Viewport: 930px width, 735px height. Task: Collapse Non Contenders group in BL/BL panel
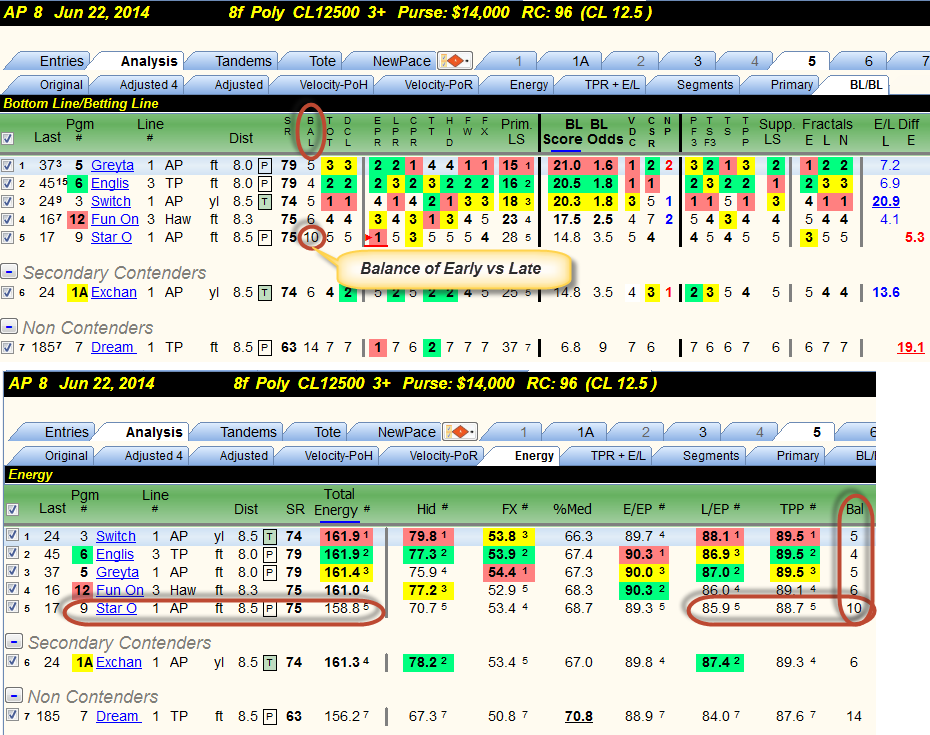[x=9, y=326]
